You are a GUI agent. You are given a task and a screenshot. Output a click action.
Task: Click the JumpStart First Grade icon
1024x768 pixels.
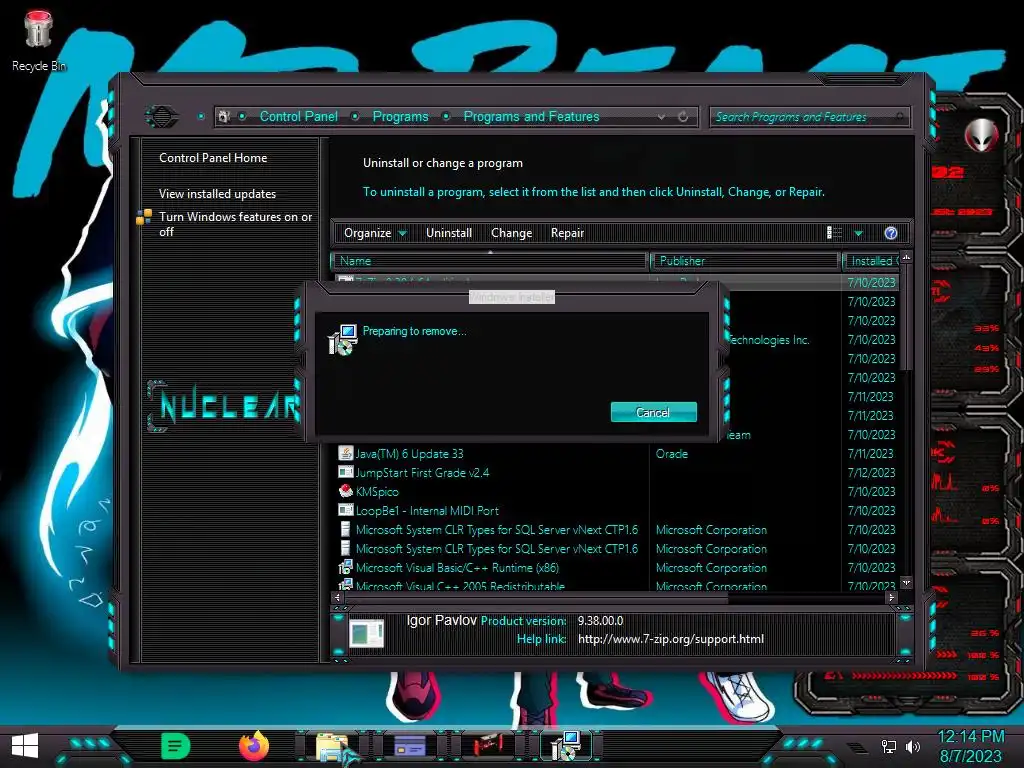pos(345,472)
